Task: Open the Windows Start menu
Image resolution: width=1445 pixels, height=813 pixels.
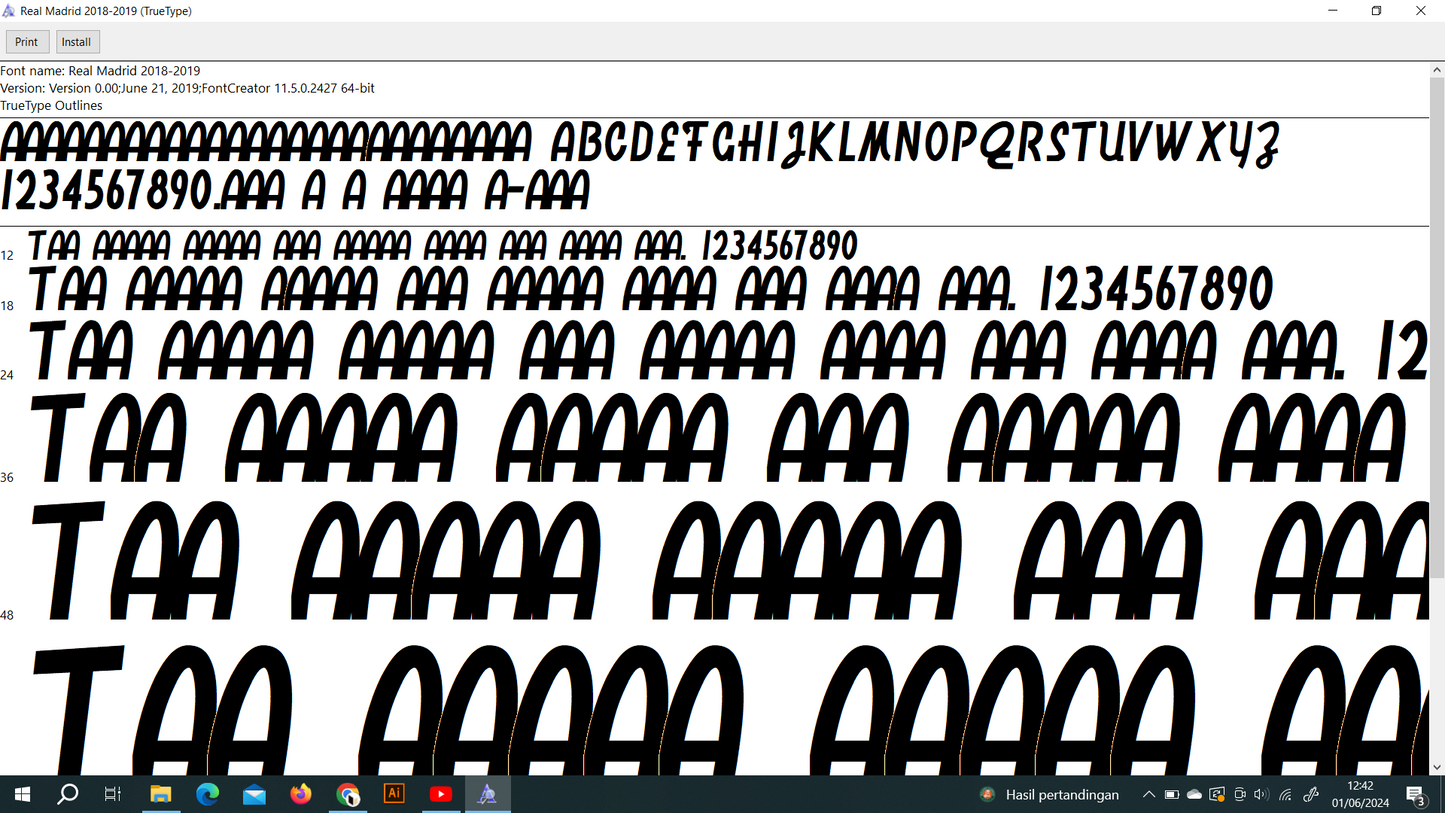Action: click(x=22, y=795)
